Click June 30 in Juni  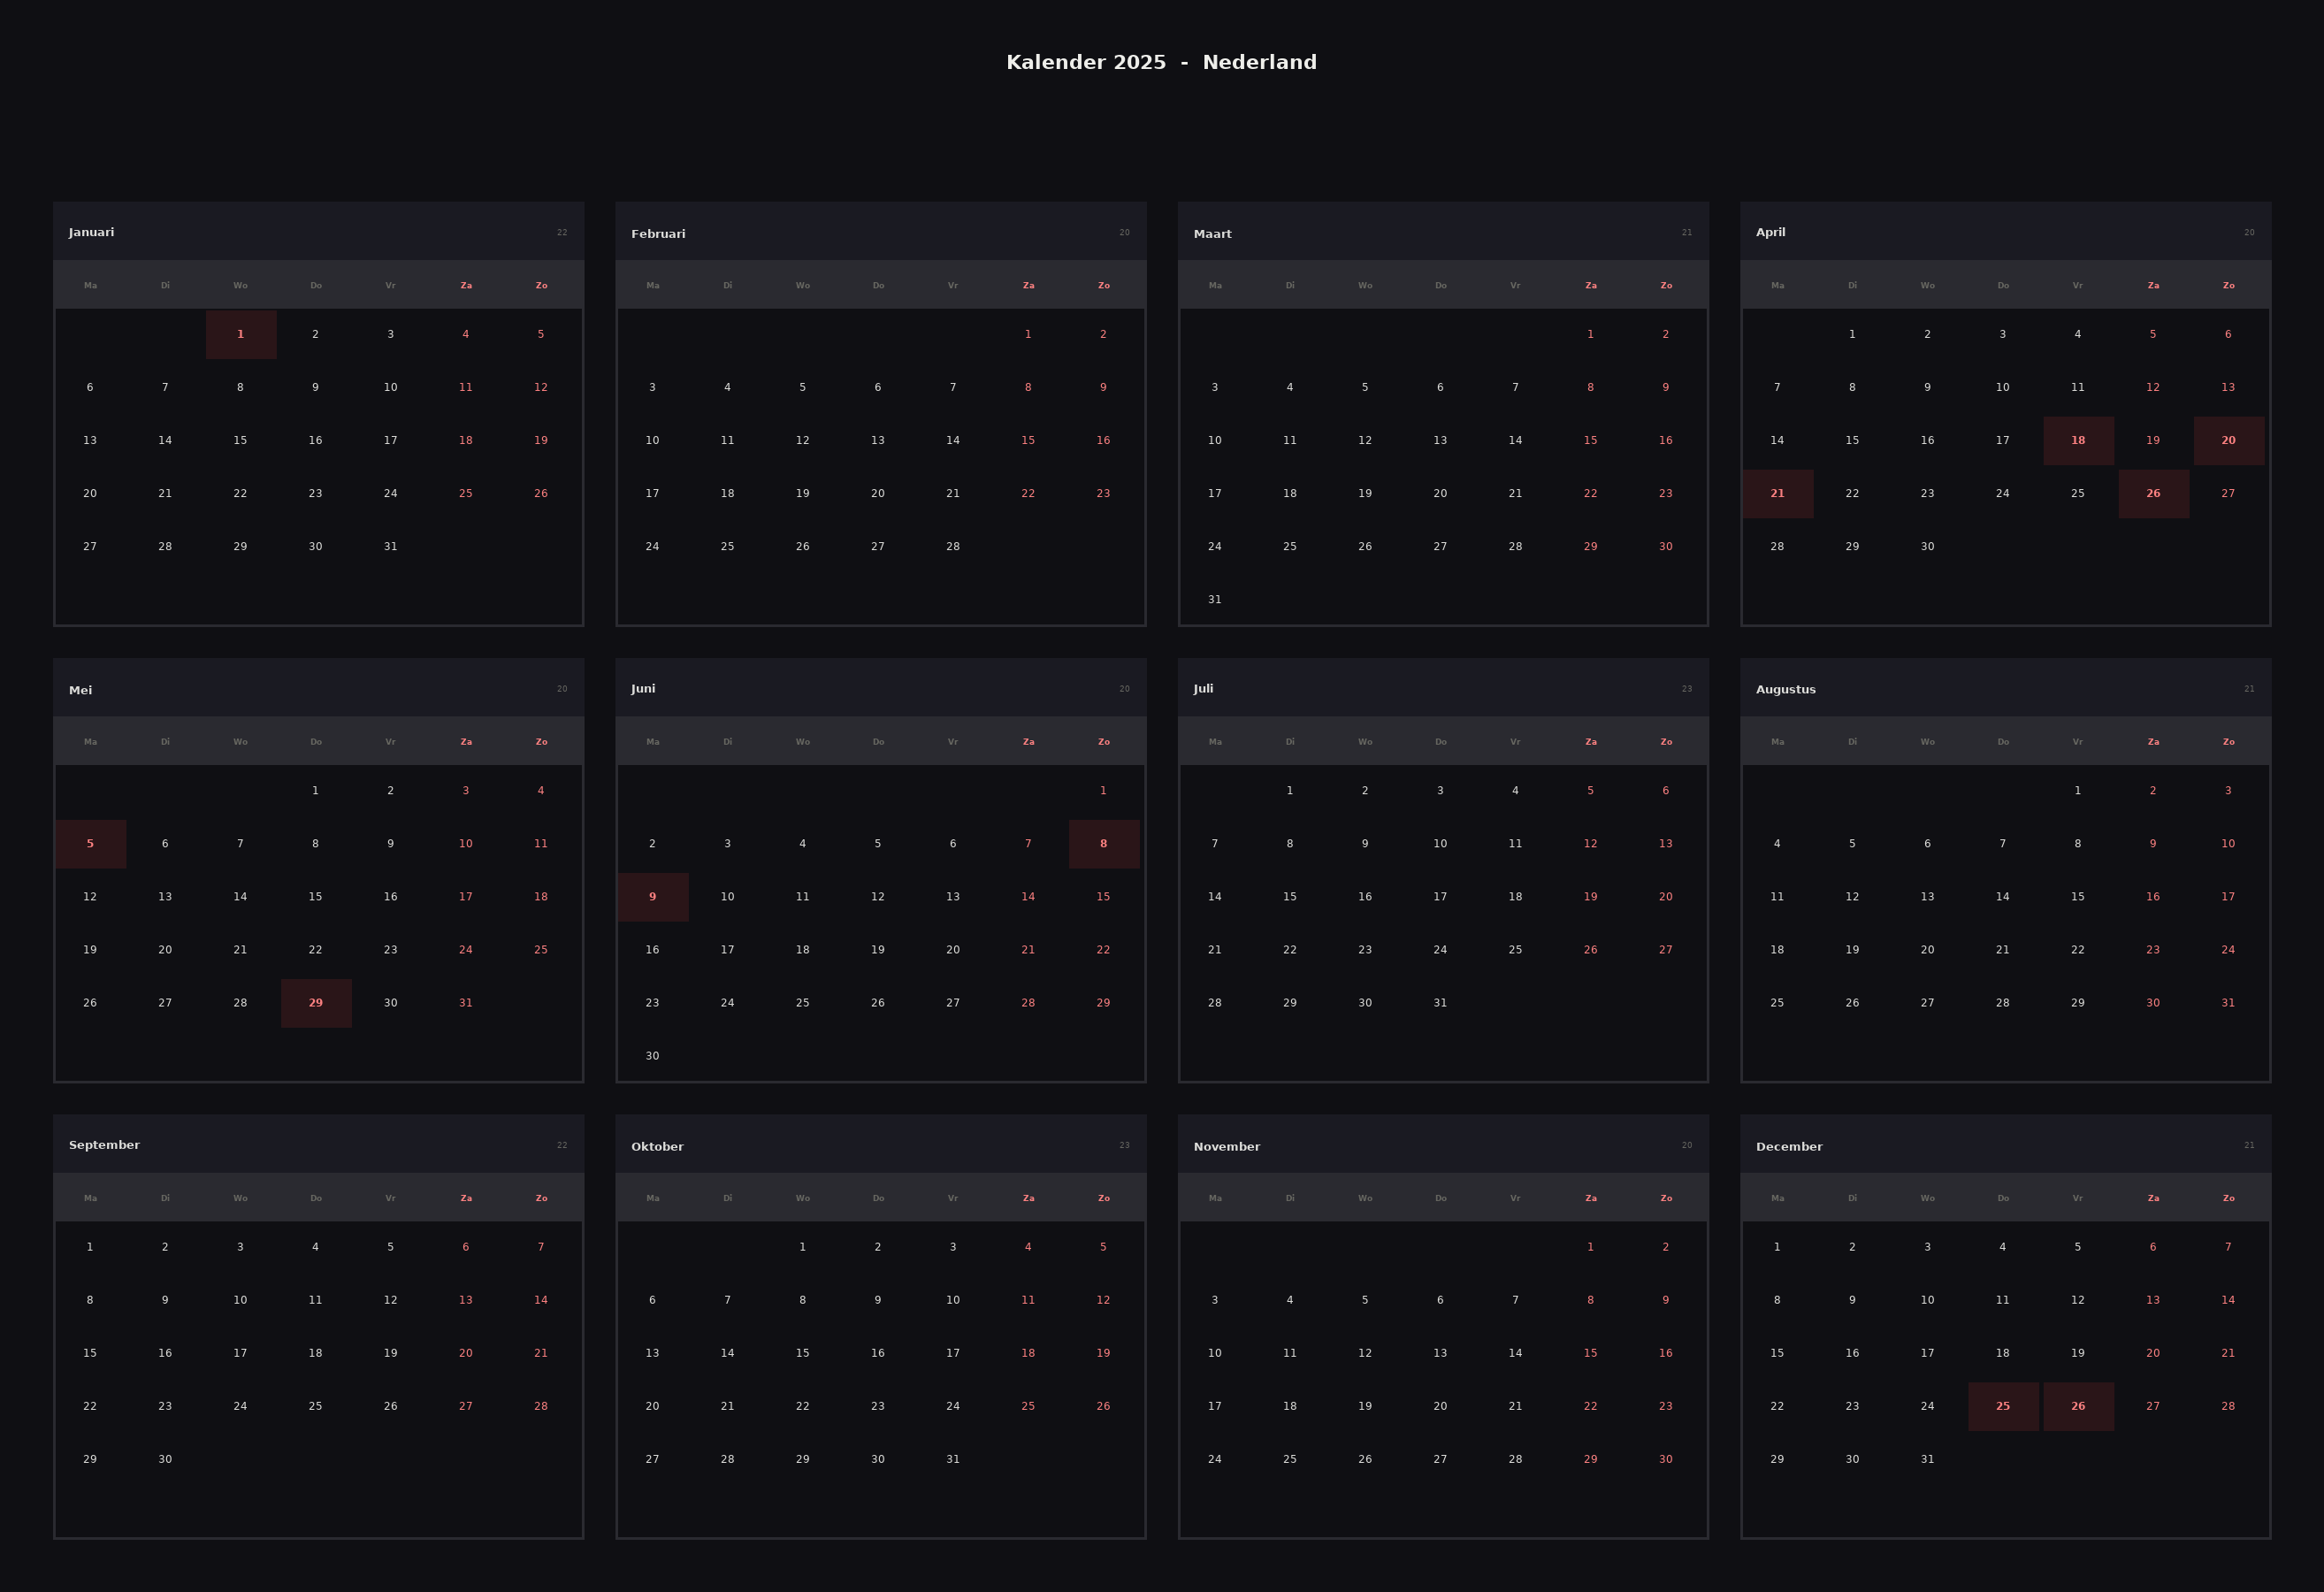pyautogui.click(x=653, y=1056)
